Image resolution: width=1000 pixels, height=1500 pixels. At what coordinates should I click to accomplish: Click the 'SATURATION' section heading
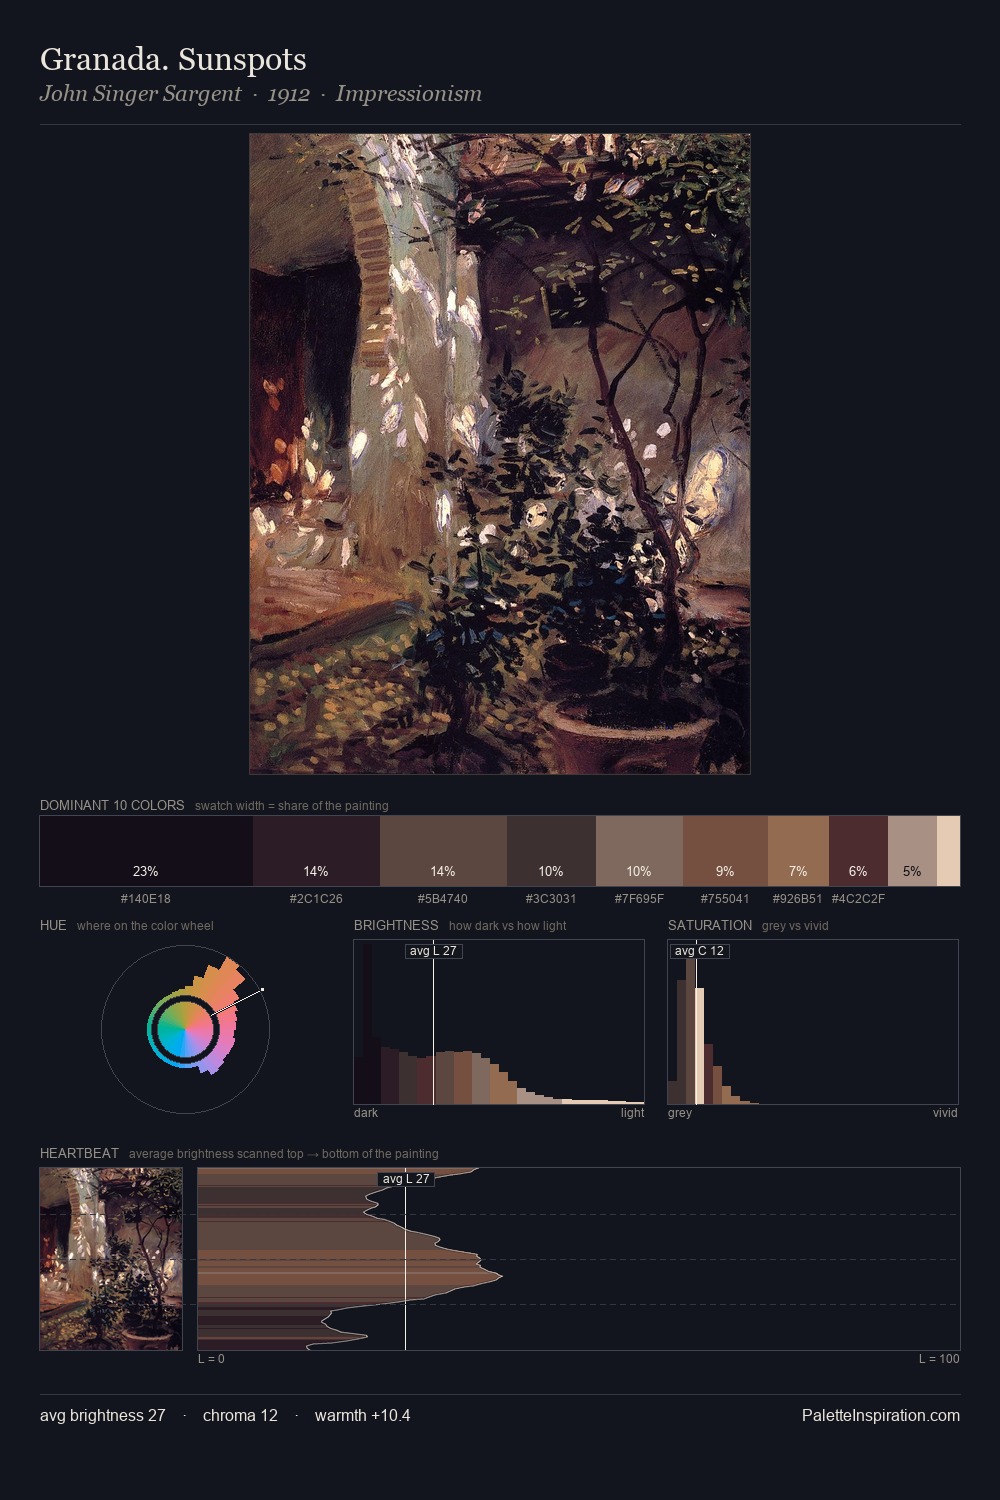(710, 925)
